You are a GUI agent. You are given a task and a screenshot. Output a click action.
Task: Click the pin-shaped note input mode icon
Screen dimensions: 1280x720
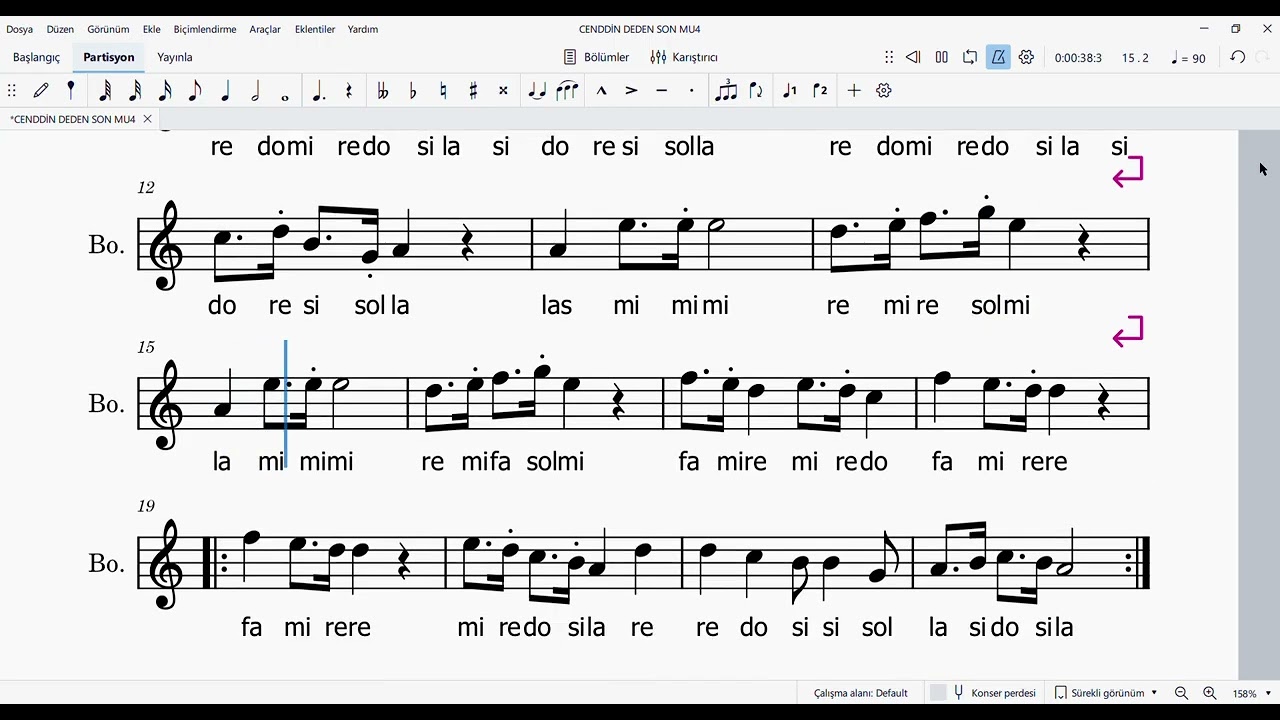[x=71, y=90]
